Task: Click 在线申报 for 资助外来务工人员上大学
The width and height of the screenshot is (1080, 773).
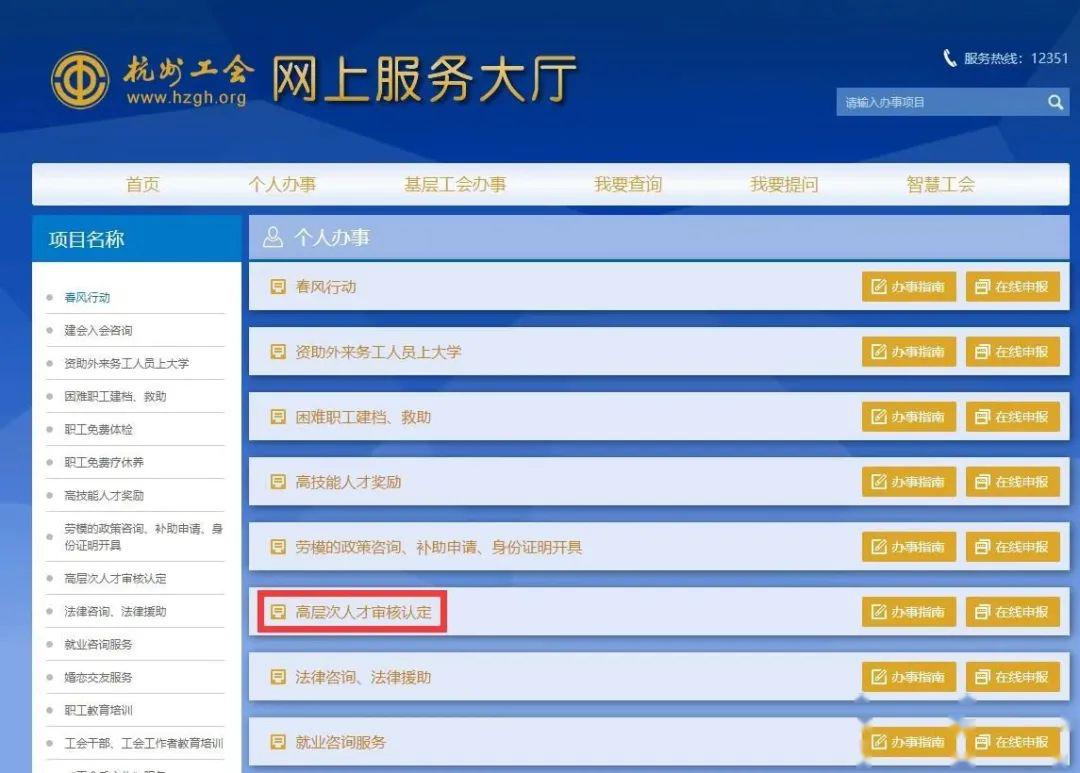Action: pos(1012,352)
